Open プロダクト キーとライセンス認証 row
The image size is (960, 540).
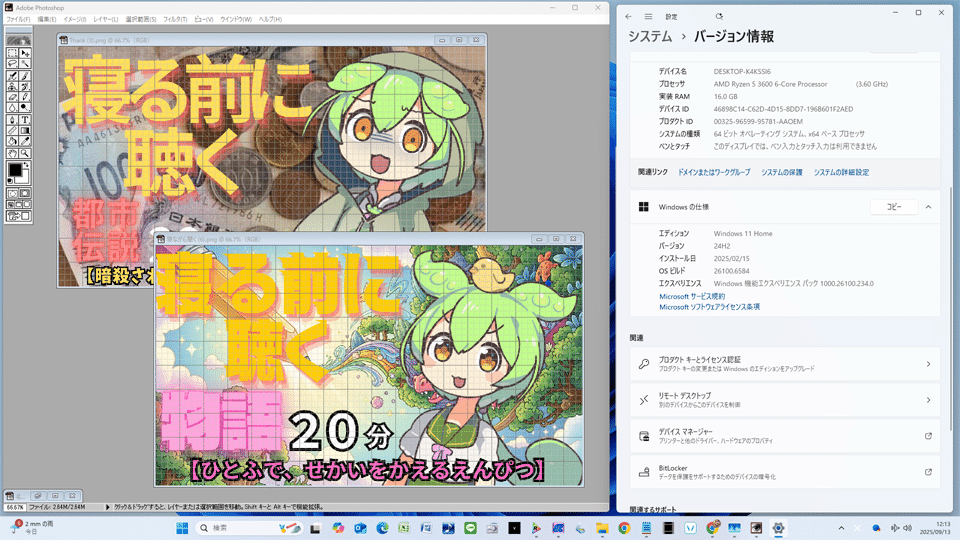pos(784,364)
